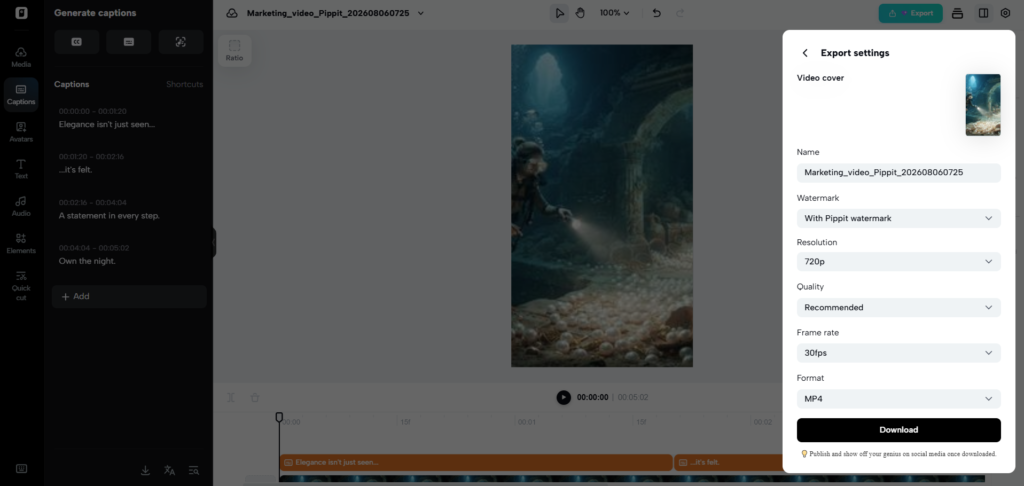Open the Media panel in sidebar

[x=21, y=57]
